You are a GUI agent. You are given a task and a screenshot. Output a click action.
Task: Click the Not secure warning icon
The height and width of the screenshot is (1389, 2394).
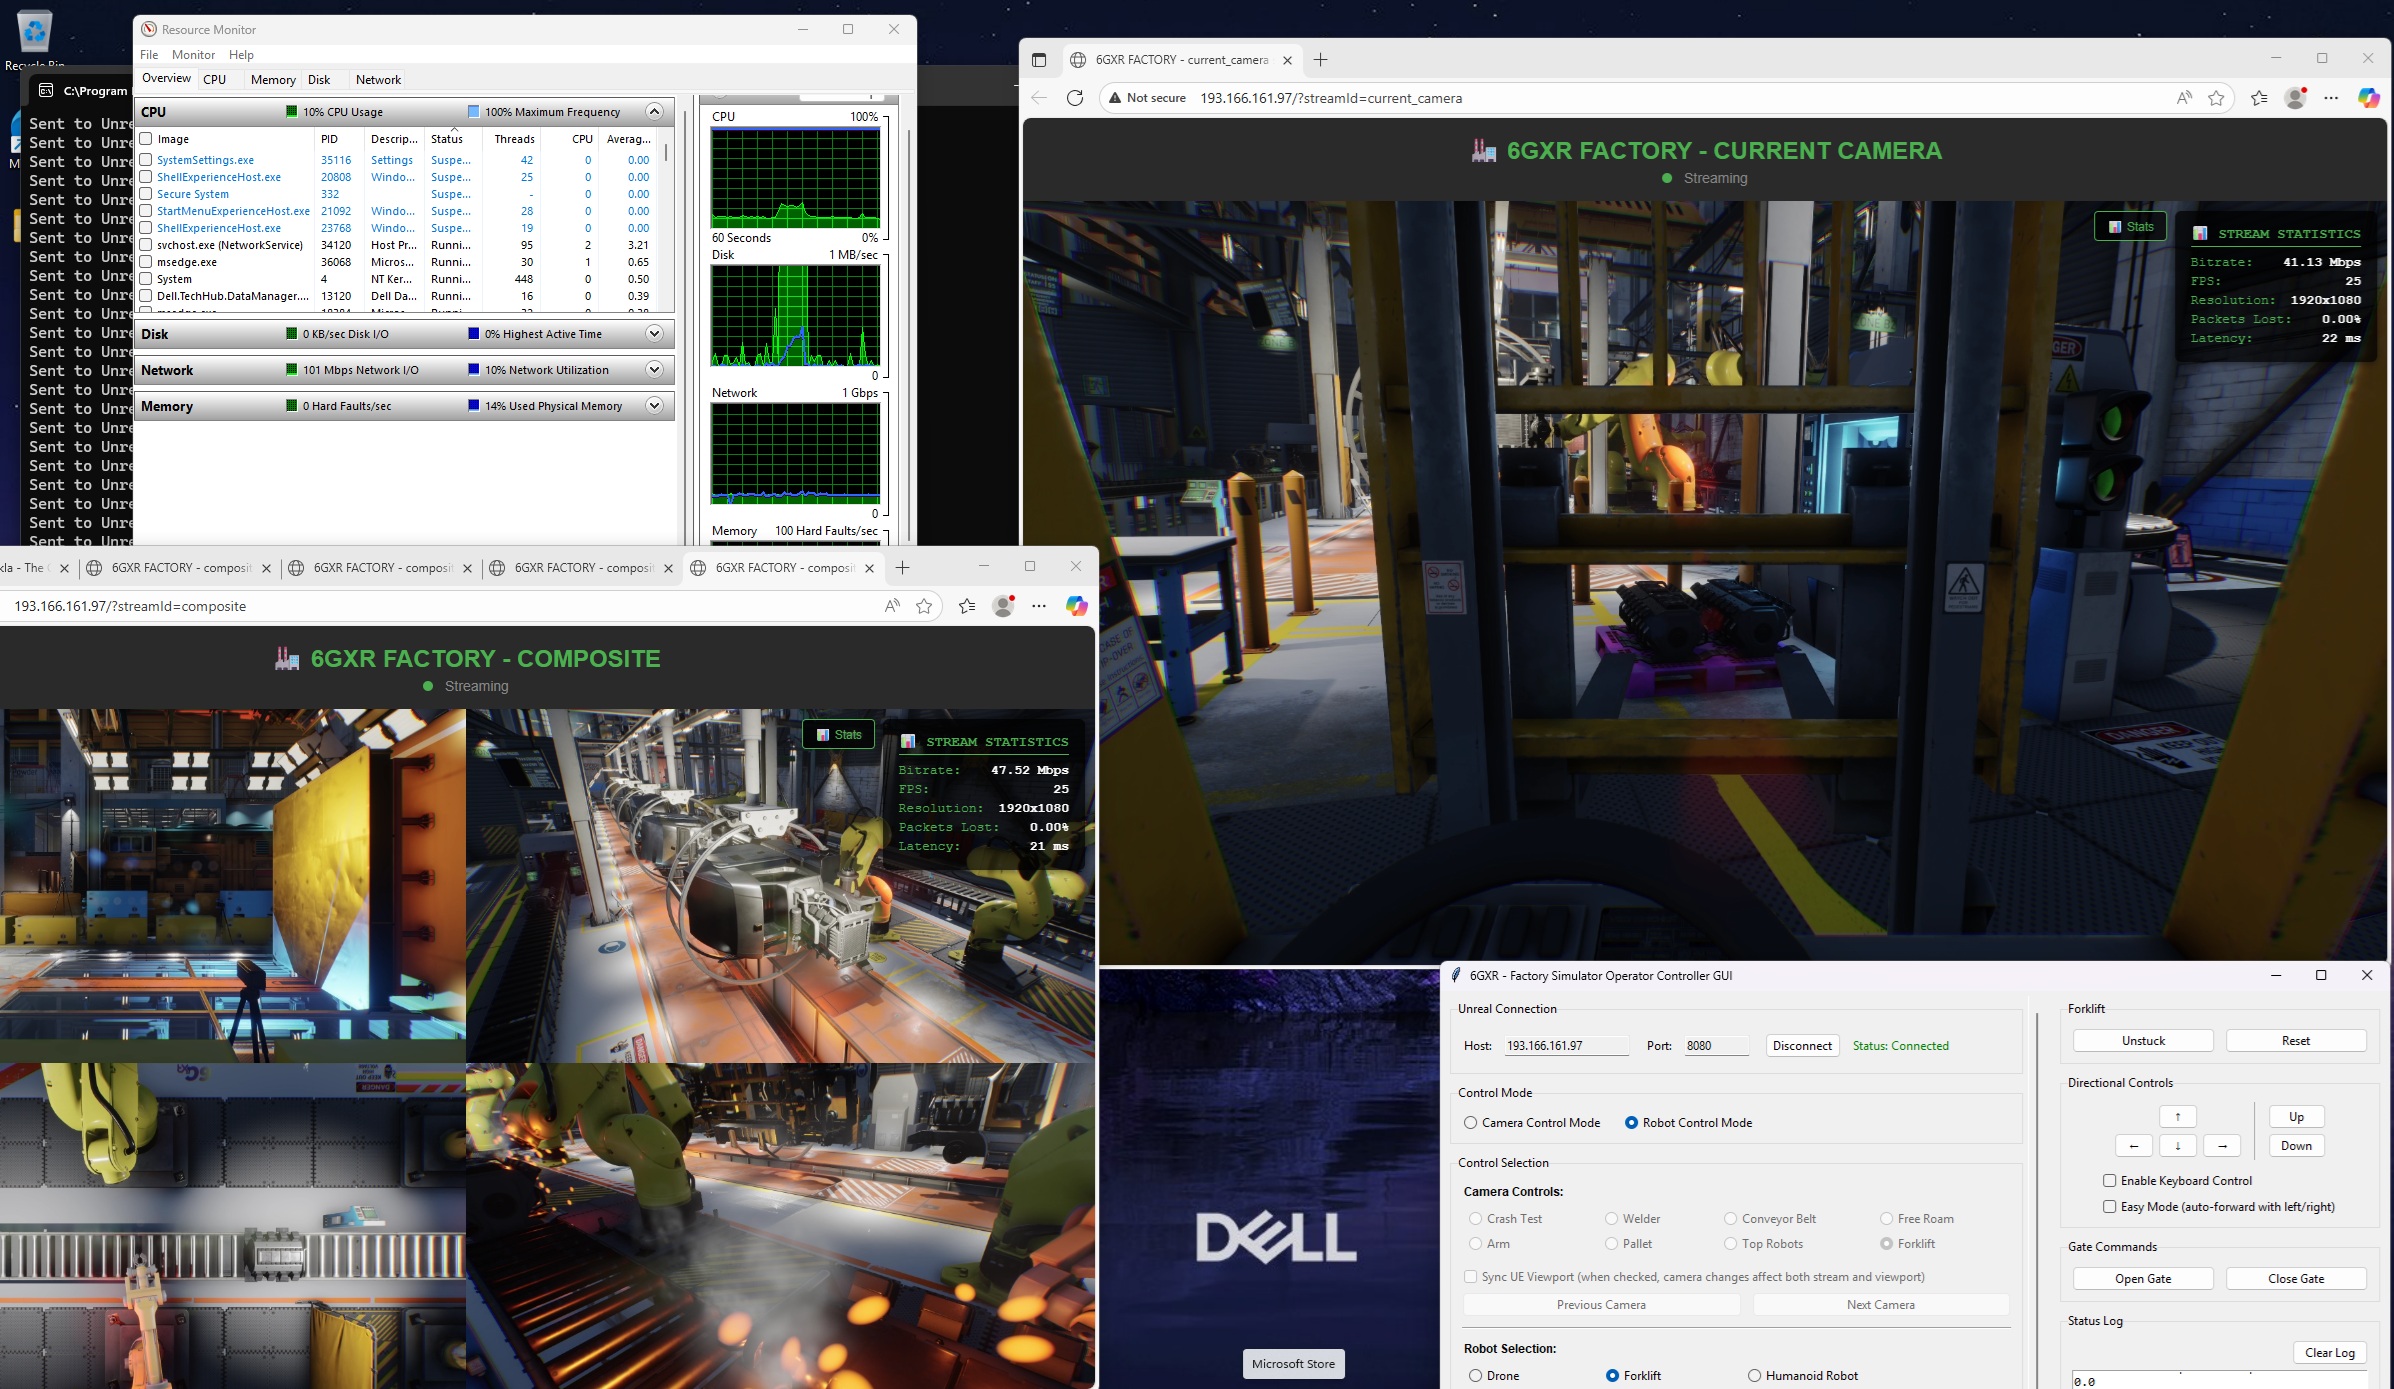pyautogui.click(x=1113, y=98)
